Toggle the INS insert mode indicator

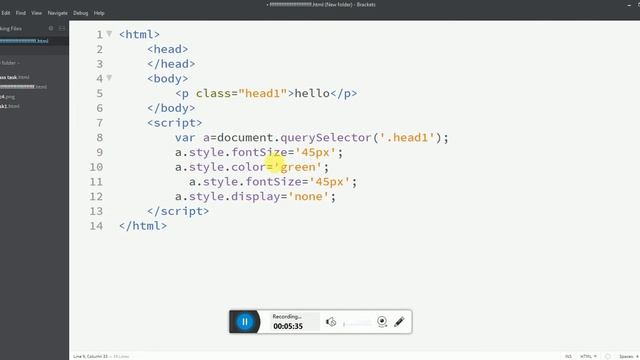[x=568, y=356]
